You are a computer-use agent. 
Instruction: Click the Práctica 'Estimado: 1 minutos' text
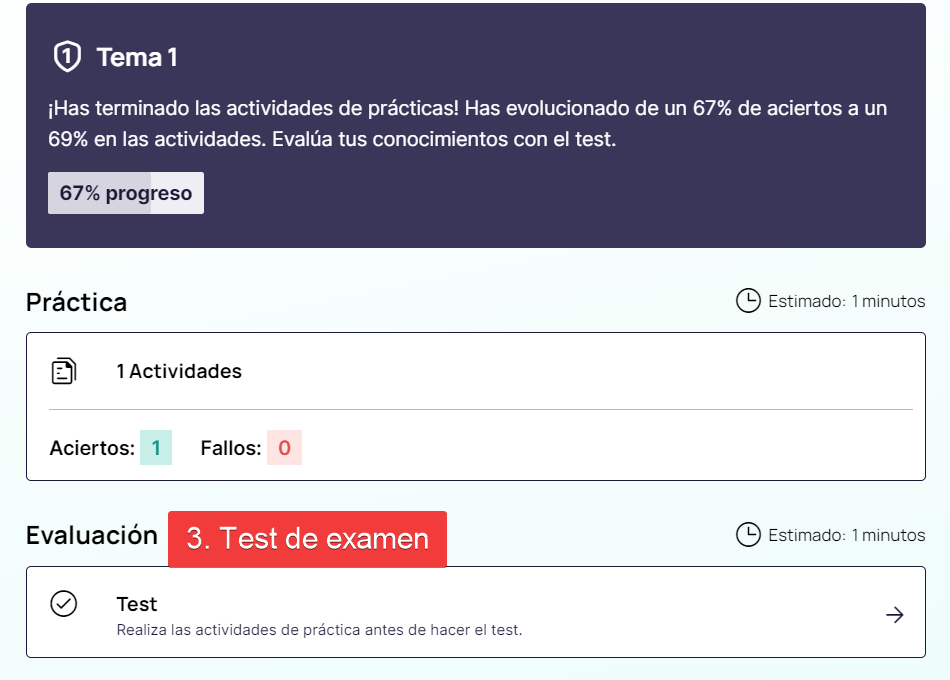pos(846,301)
